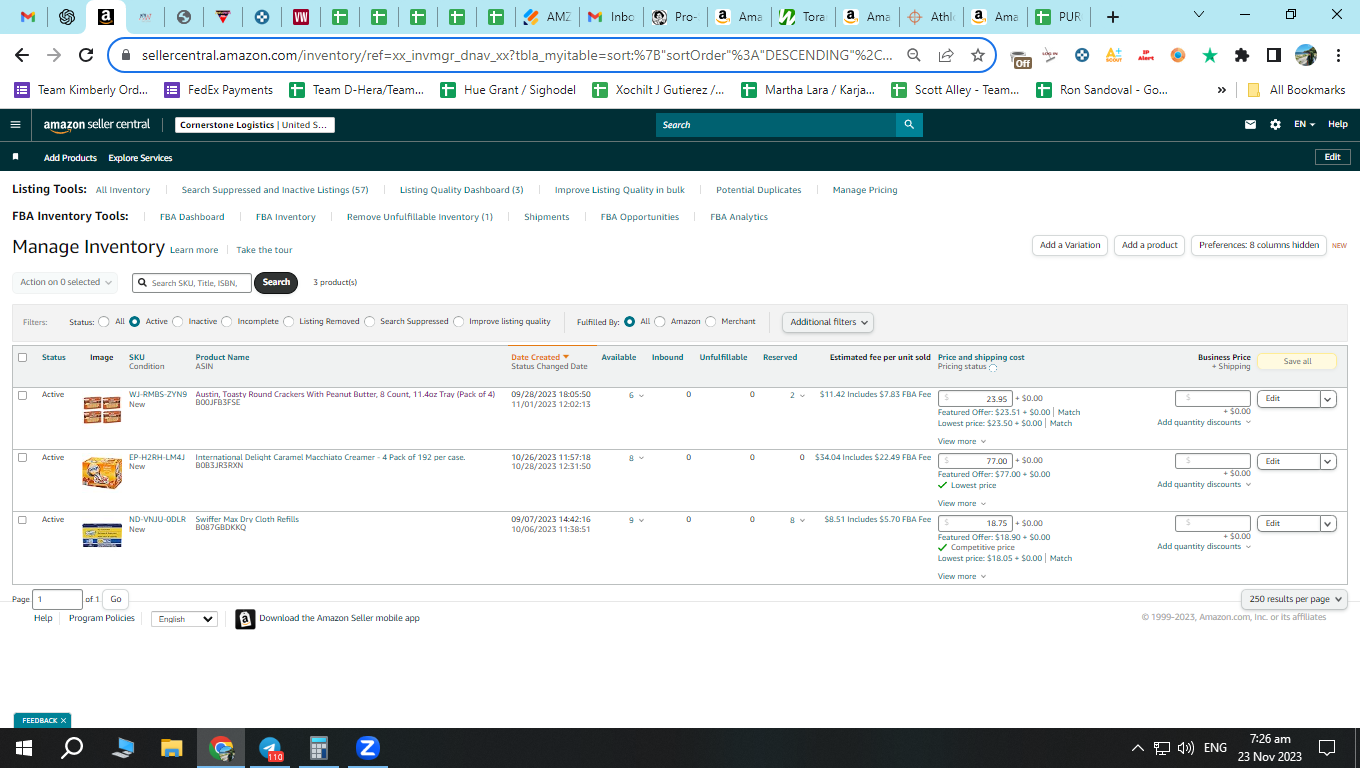Select Fulfilled By Amazon radio button
The height and width of the screenshot is (768, 1360).
[x=660, y=322]
